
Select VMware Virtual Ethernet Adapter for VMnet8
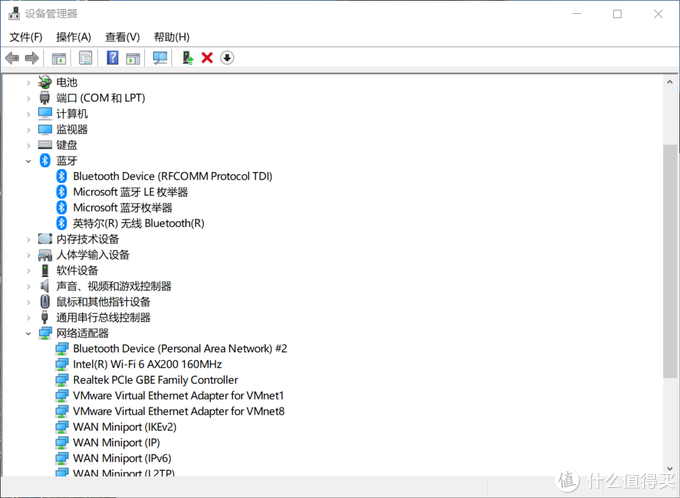[x=179, y=411]
